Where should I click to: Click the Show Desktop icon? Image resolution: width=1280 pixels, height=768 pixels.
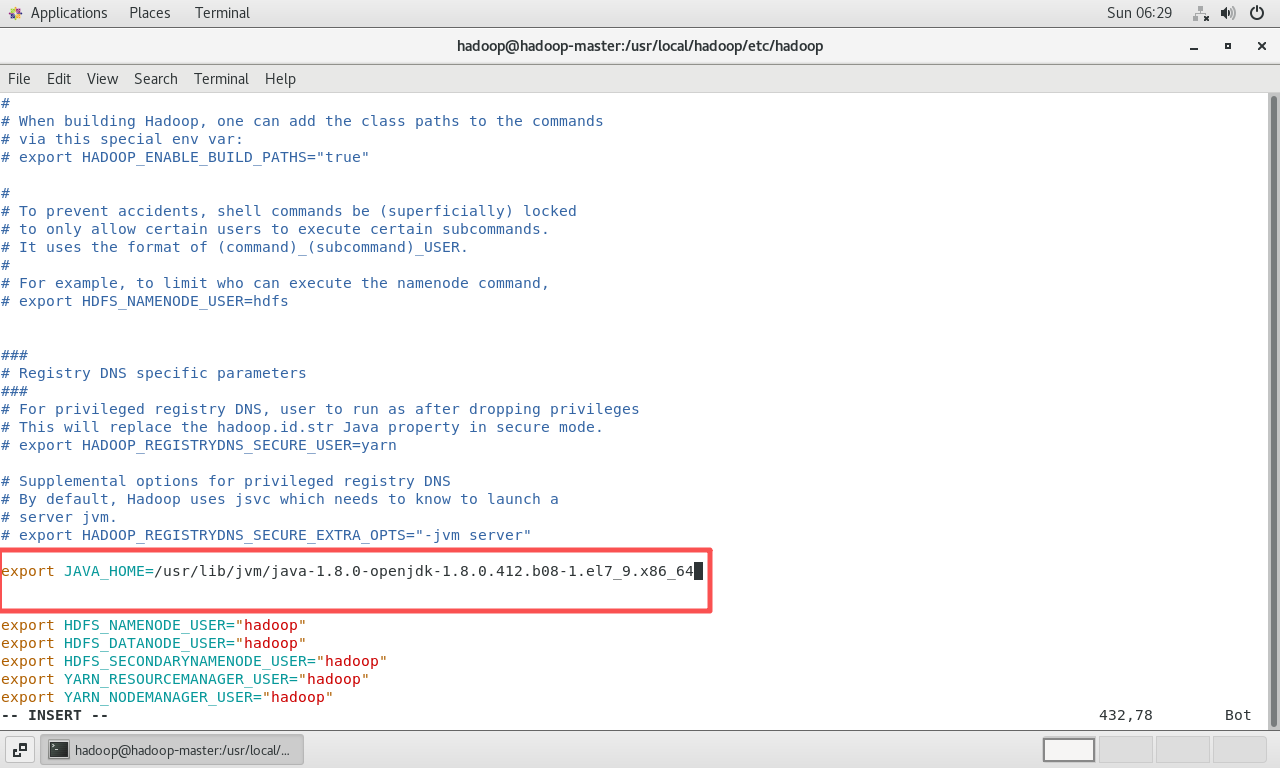[19, 749]
